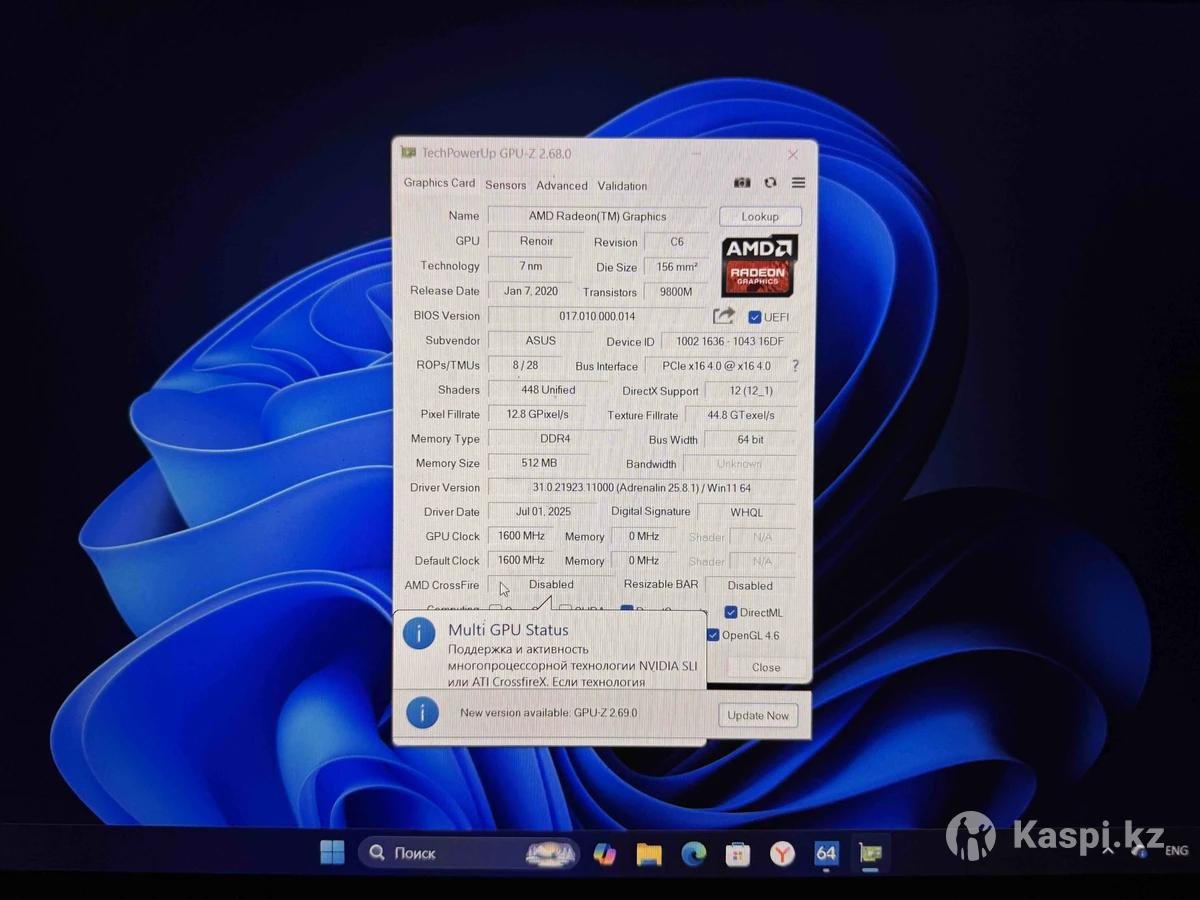The image size is (1200, 900).
Task: Switch to the Sensors tab
Action: coord(505,185)
